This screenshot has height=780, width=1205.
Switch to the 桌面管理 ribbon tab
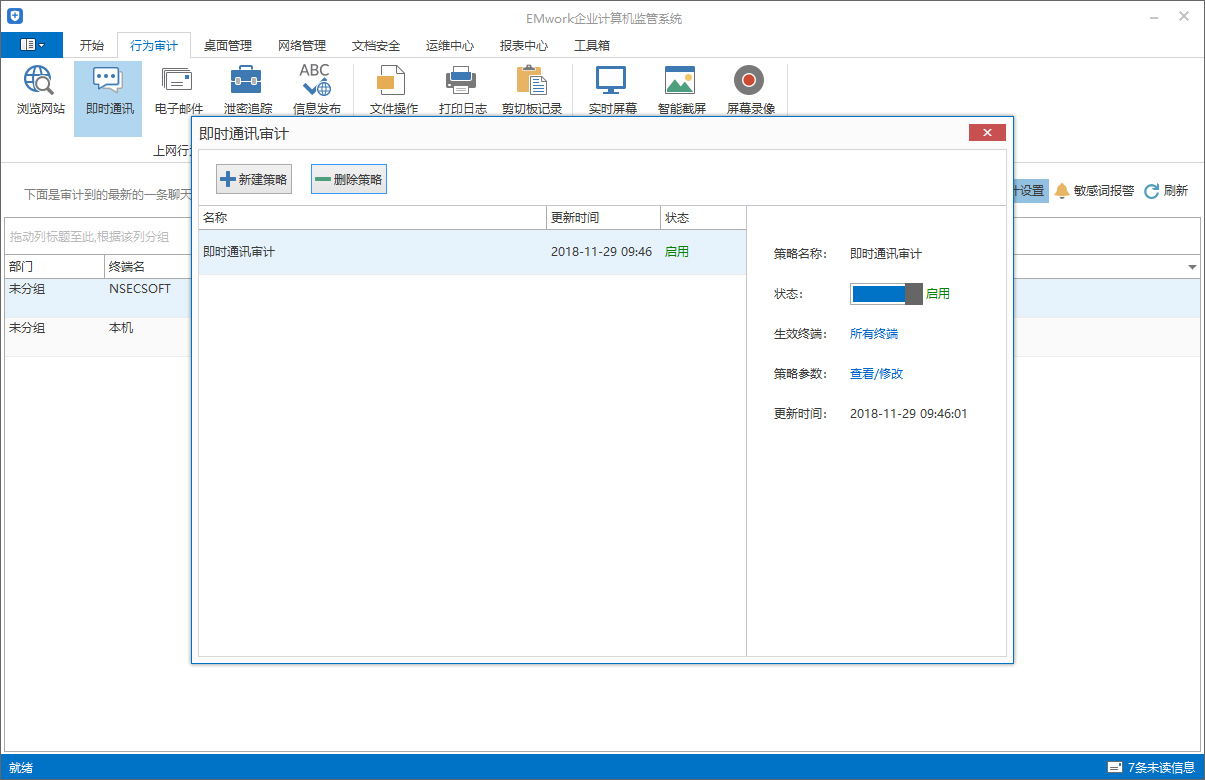click(x=227, y=45)
